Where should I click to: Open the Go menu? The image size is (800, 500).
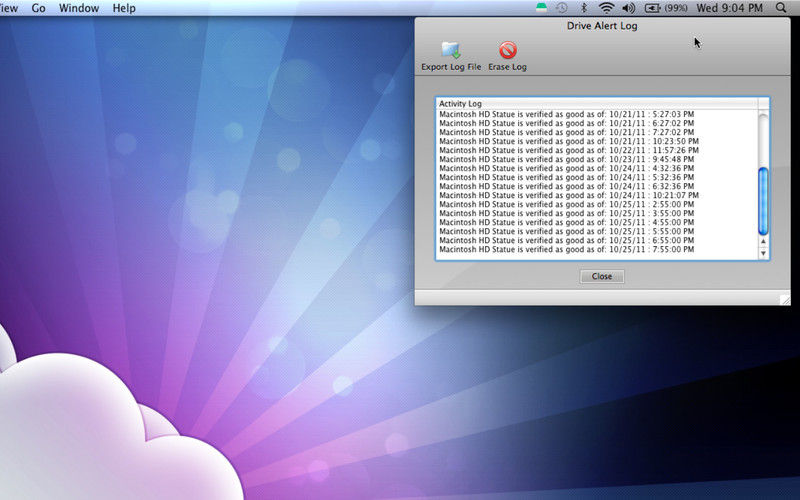38,8
